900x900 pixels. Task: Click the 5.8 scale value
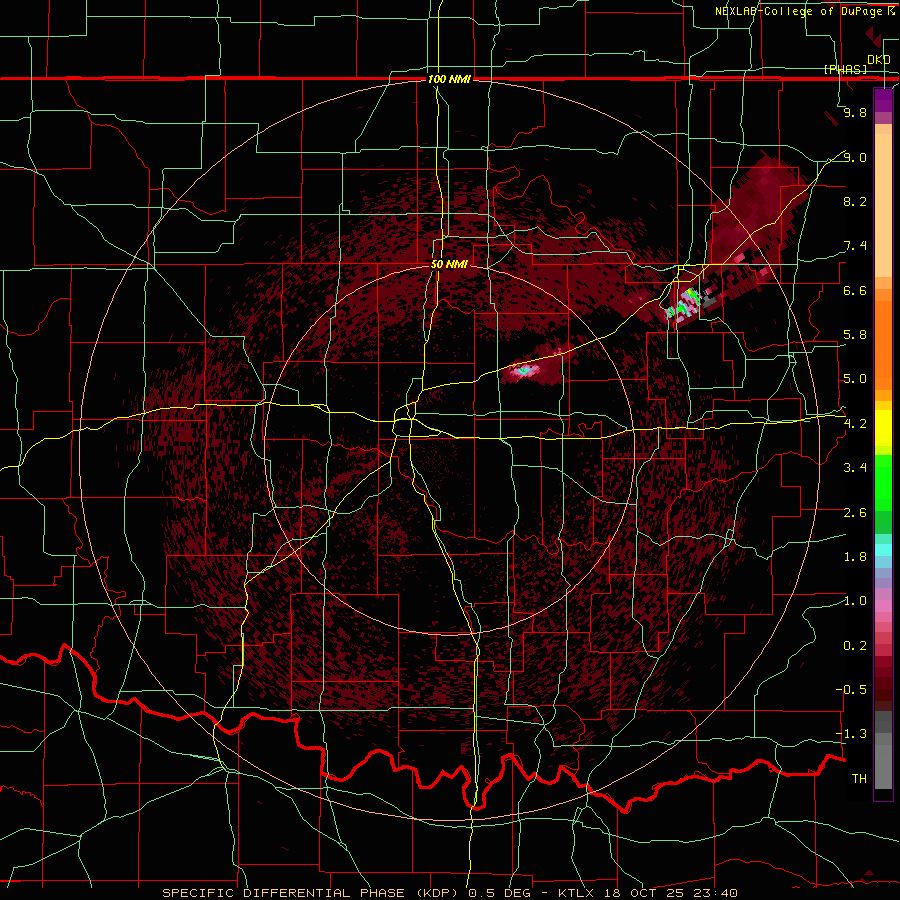click(855, 335)
